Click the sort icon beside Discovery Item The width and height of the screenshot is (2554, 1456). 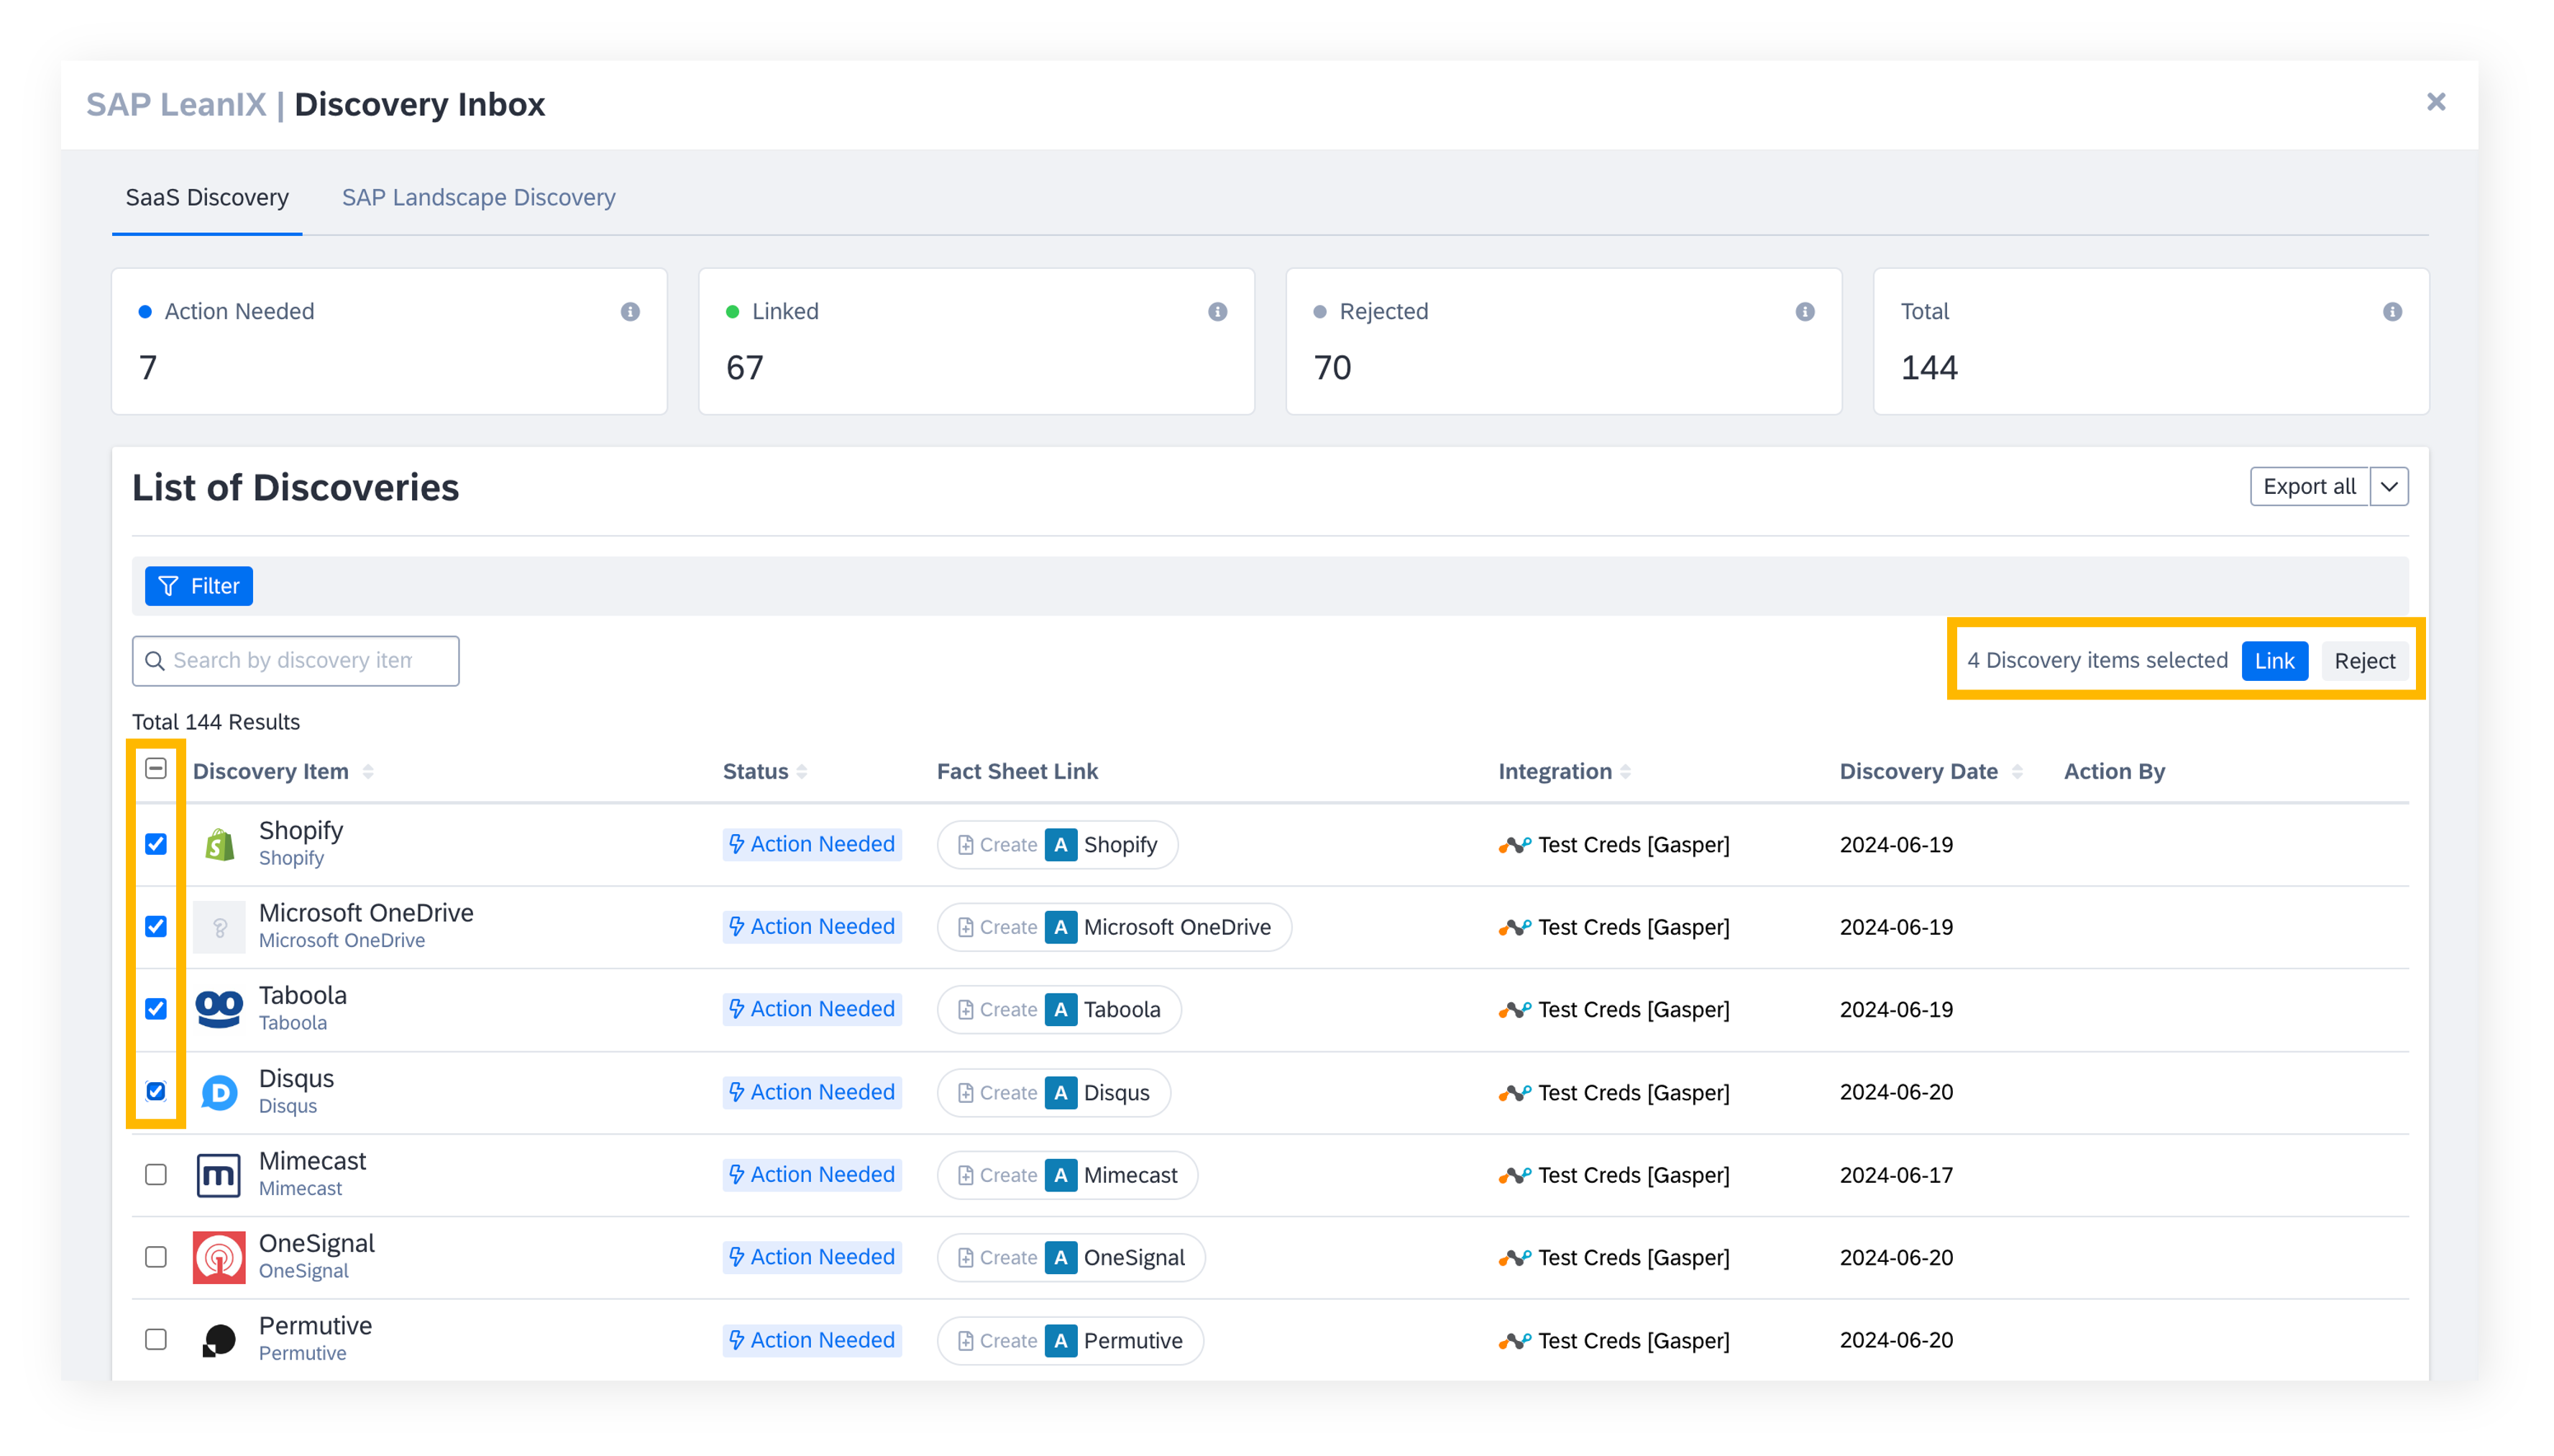pos(368,771)
